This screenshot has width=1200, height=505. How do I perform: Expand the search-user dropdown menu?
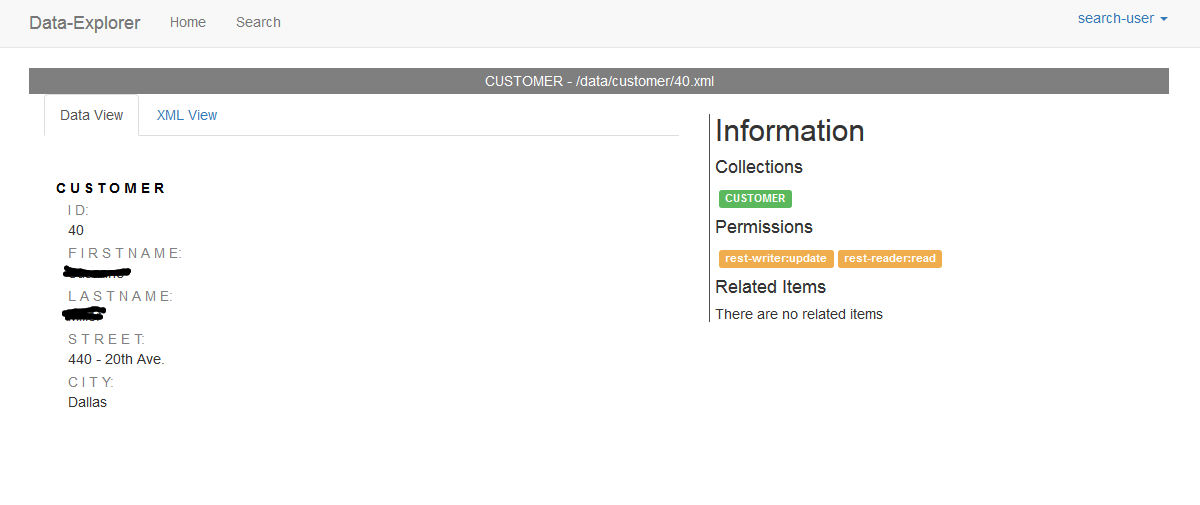coord(1122,19)
